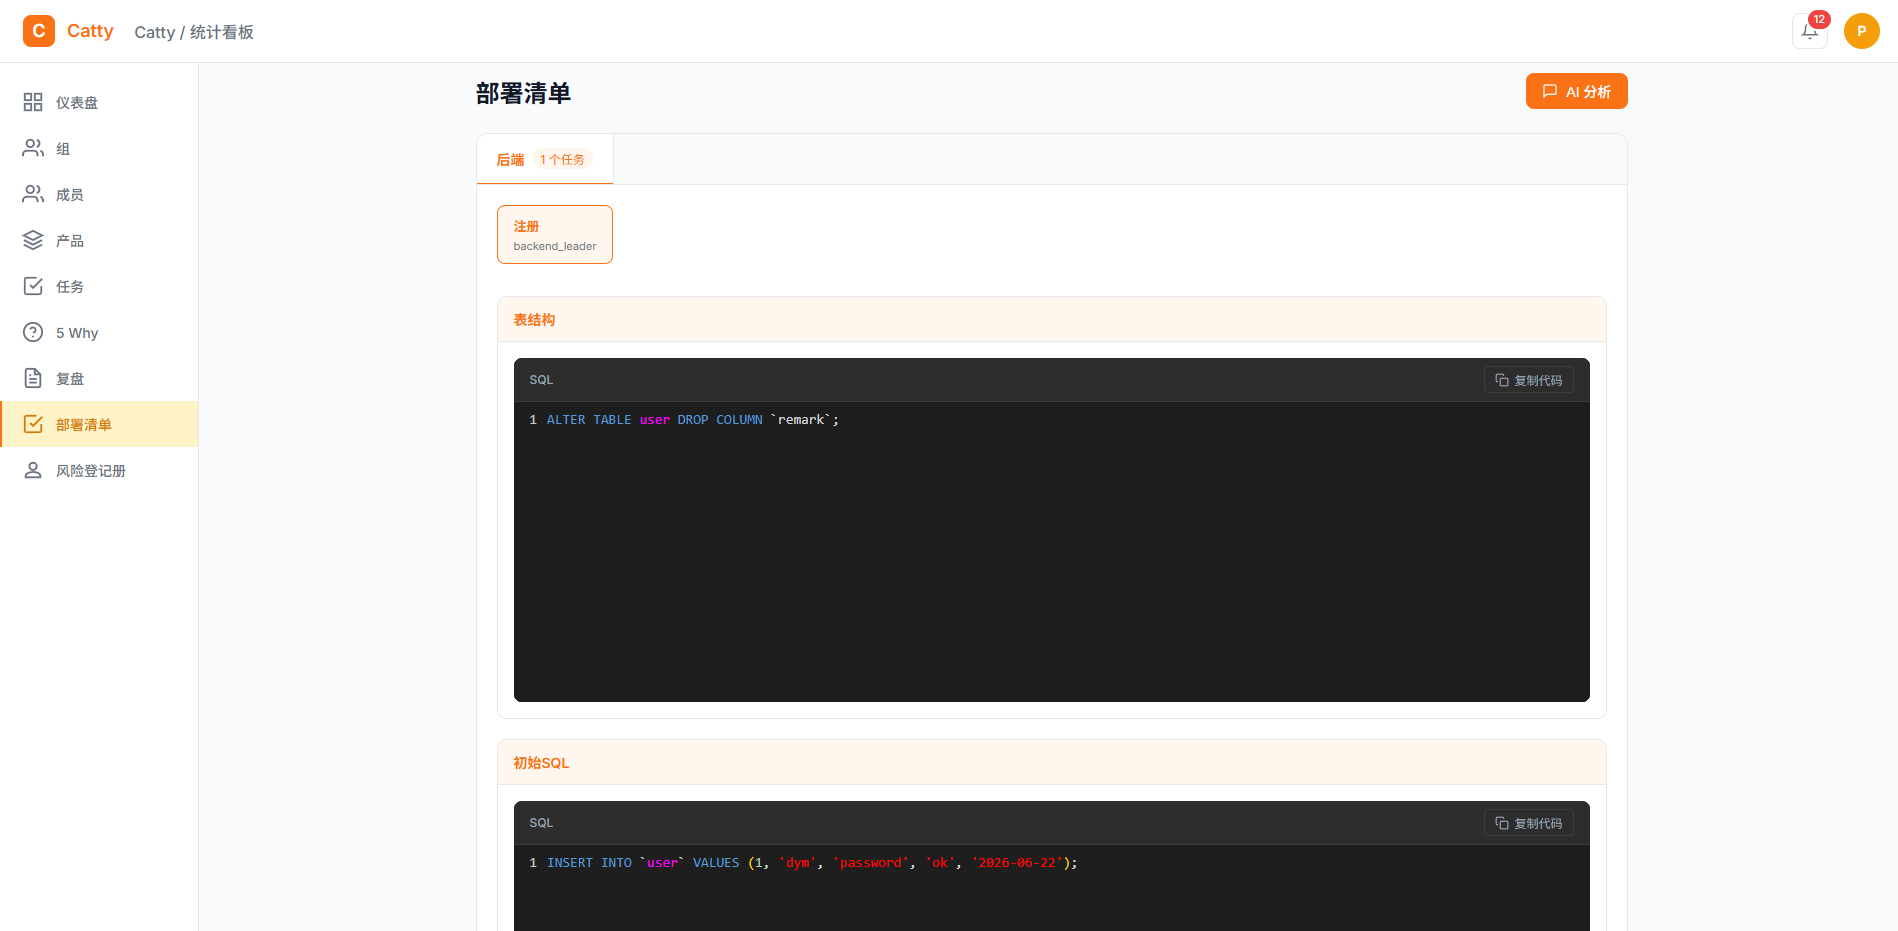Viewport: 1898px width, 931px height.
Task: Click the 仪表盘 dashboard grid icon
Action: coord(33,102)
